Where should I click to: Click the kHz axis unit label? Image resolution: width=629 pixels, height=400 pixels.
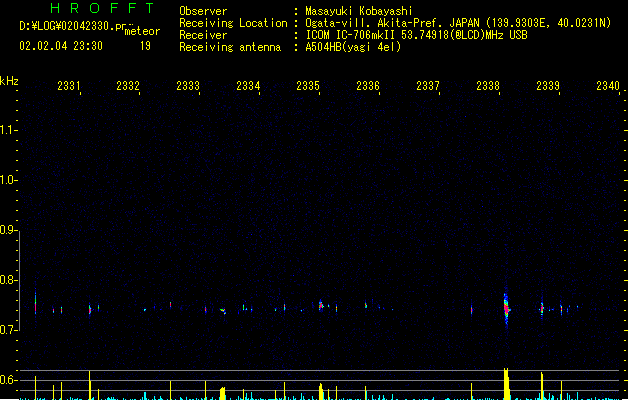point(9,81)
